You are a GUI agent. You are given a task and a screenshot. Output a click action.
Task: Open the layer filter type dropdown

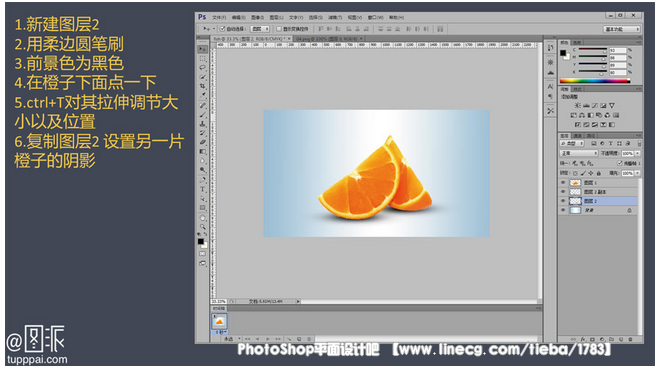pyautogui.click(x=572, y=144)
